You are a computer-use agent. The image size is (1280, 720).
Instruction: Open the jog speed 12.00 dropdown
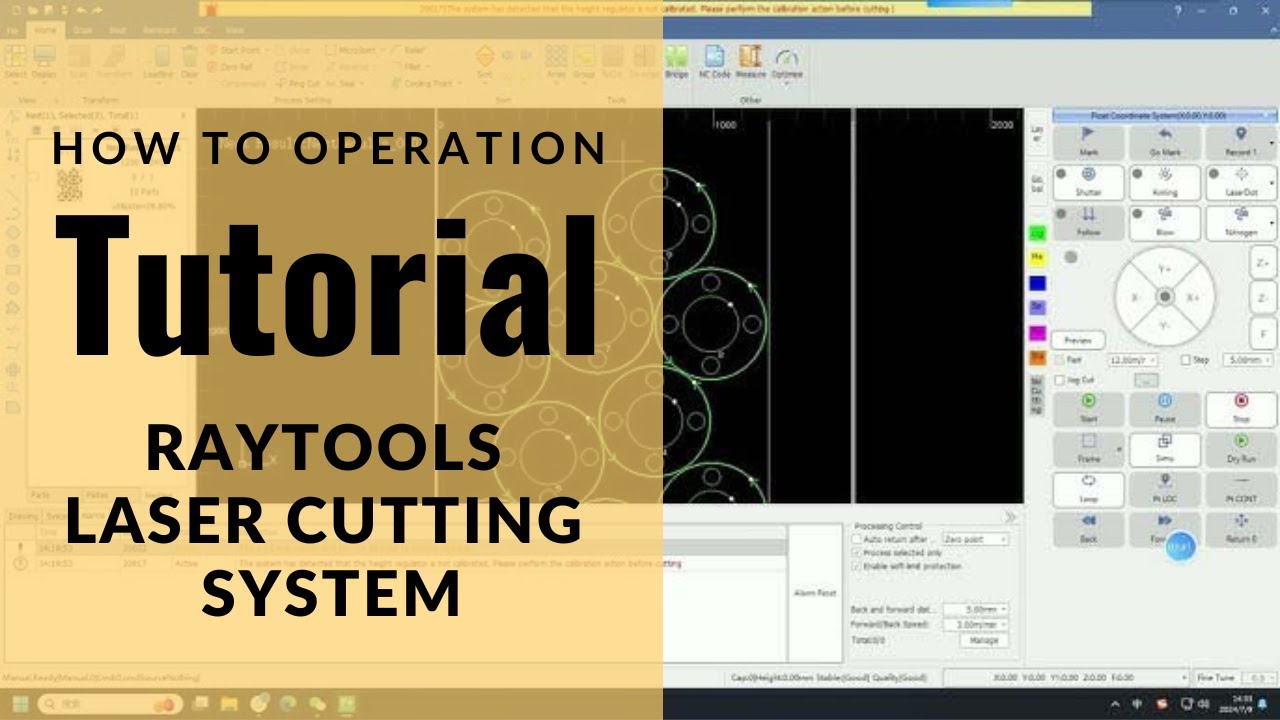coord(1133,360)
